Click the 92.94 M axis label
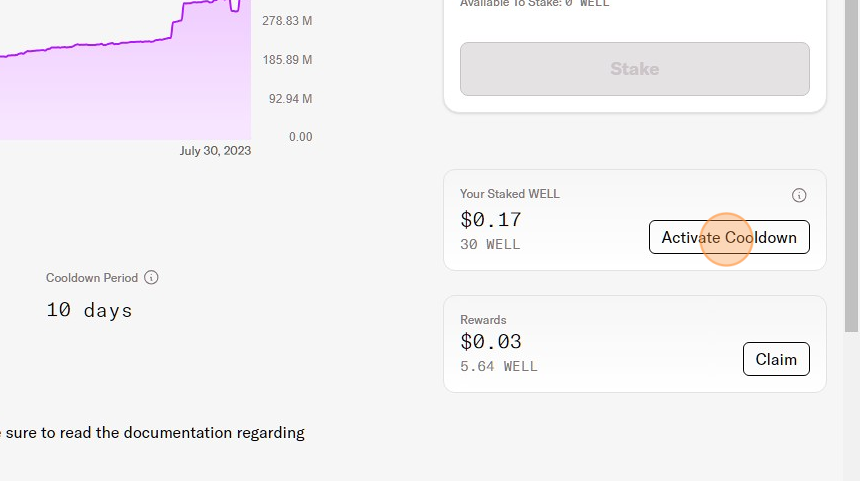860x481 pixels. point(290,98)
